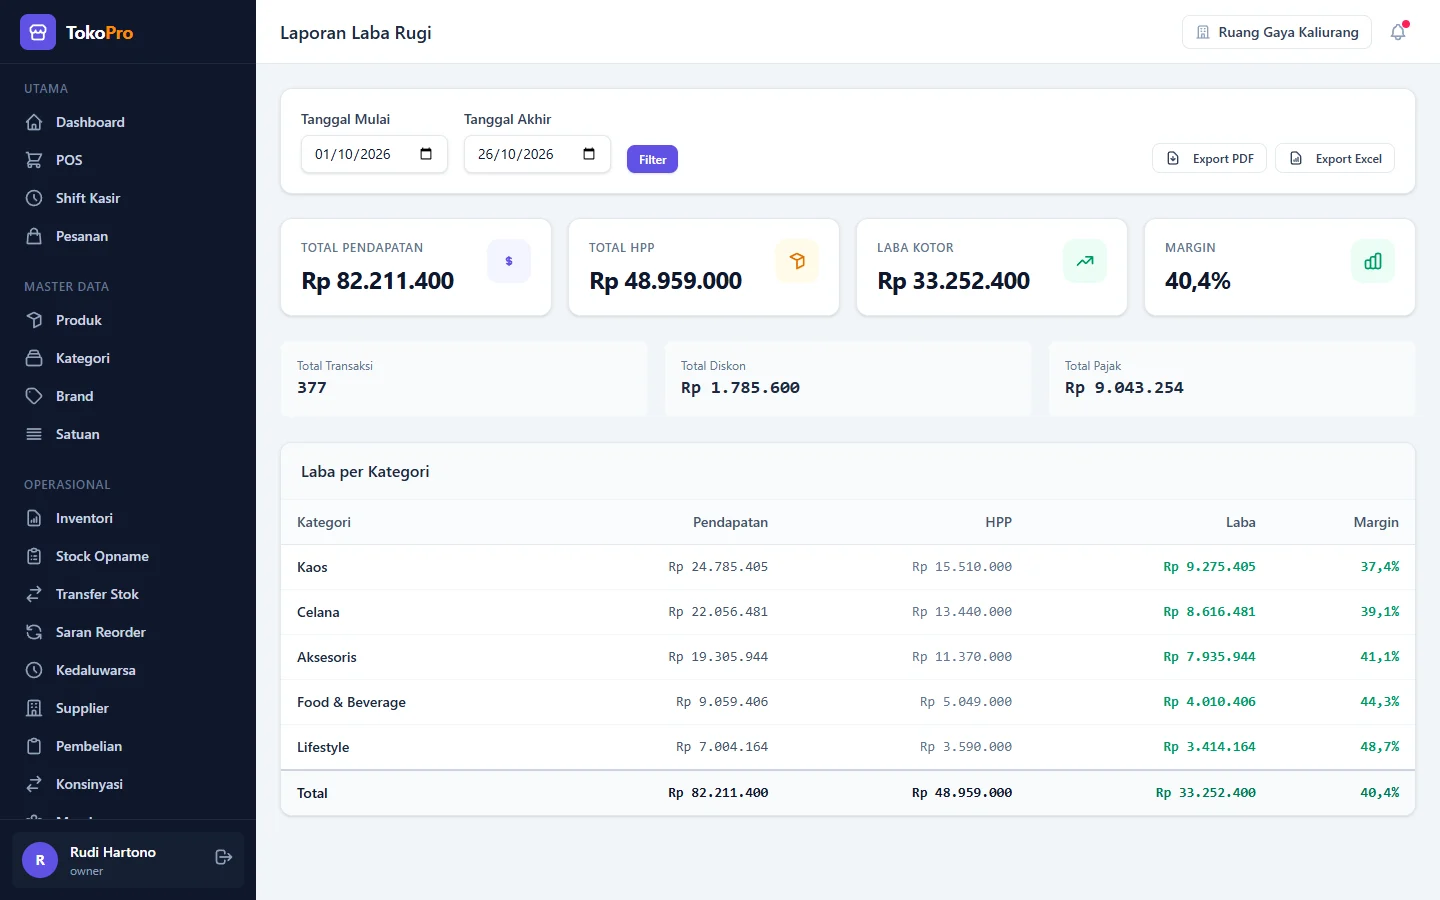
Task: Click the Supplier building icon
Action: tap(34, 708)
